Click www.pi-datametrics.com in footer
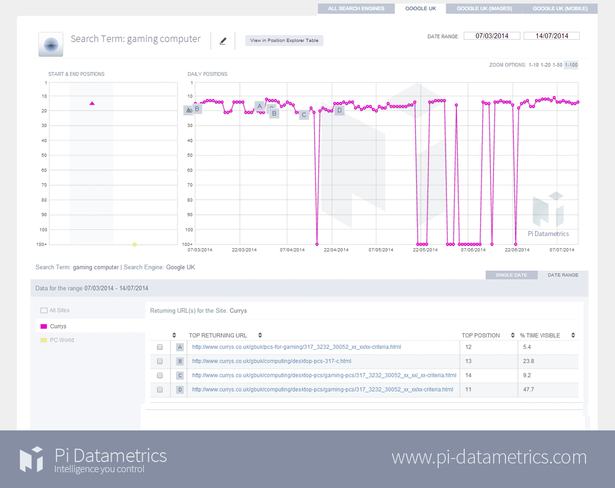This screenshot has height=488, width=615. tap(489, 457)
